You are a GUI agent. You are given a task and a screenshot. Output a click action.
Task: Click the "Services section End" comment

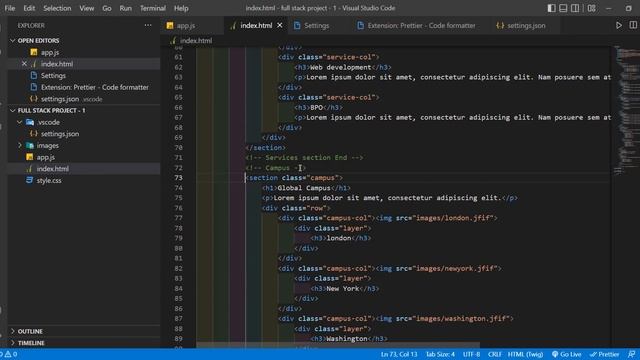pyautogui.click(x=304, y=158)
